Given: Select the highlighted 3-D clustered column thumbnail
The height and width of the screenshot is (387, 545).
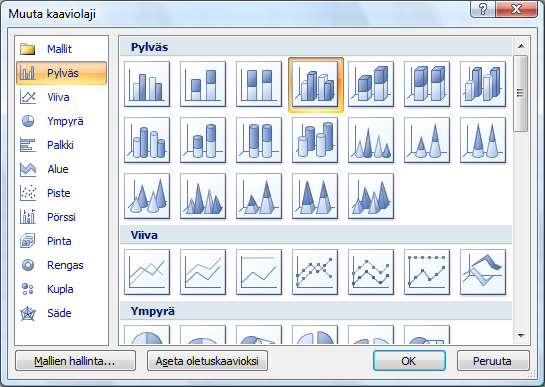Looking at the screenshot, I should pos(316,84).
